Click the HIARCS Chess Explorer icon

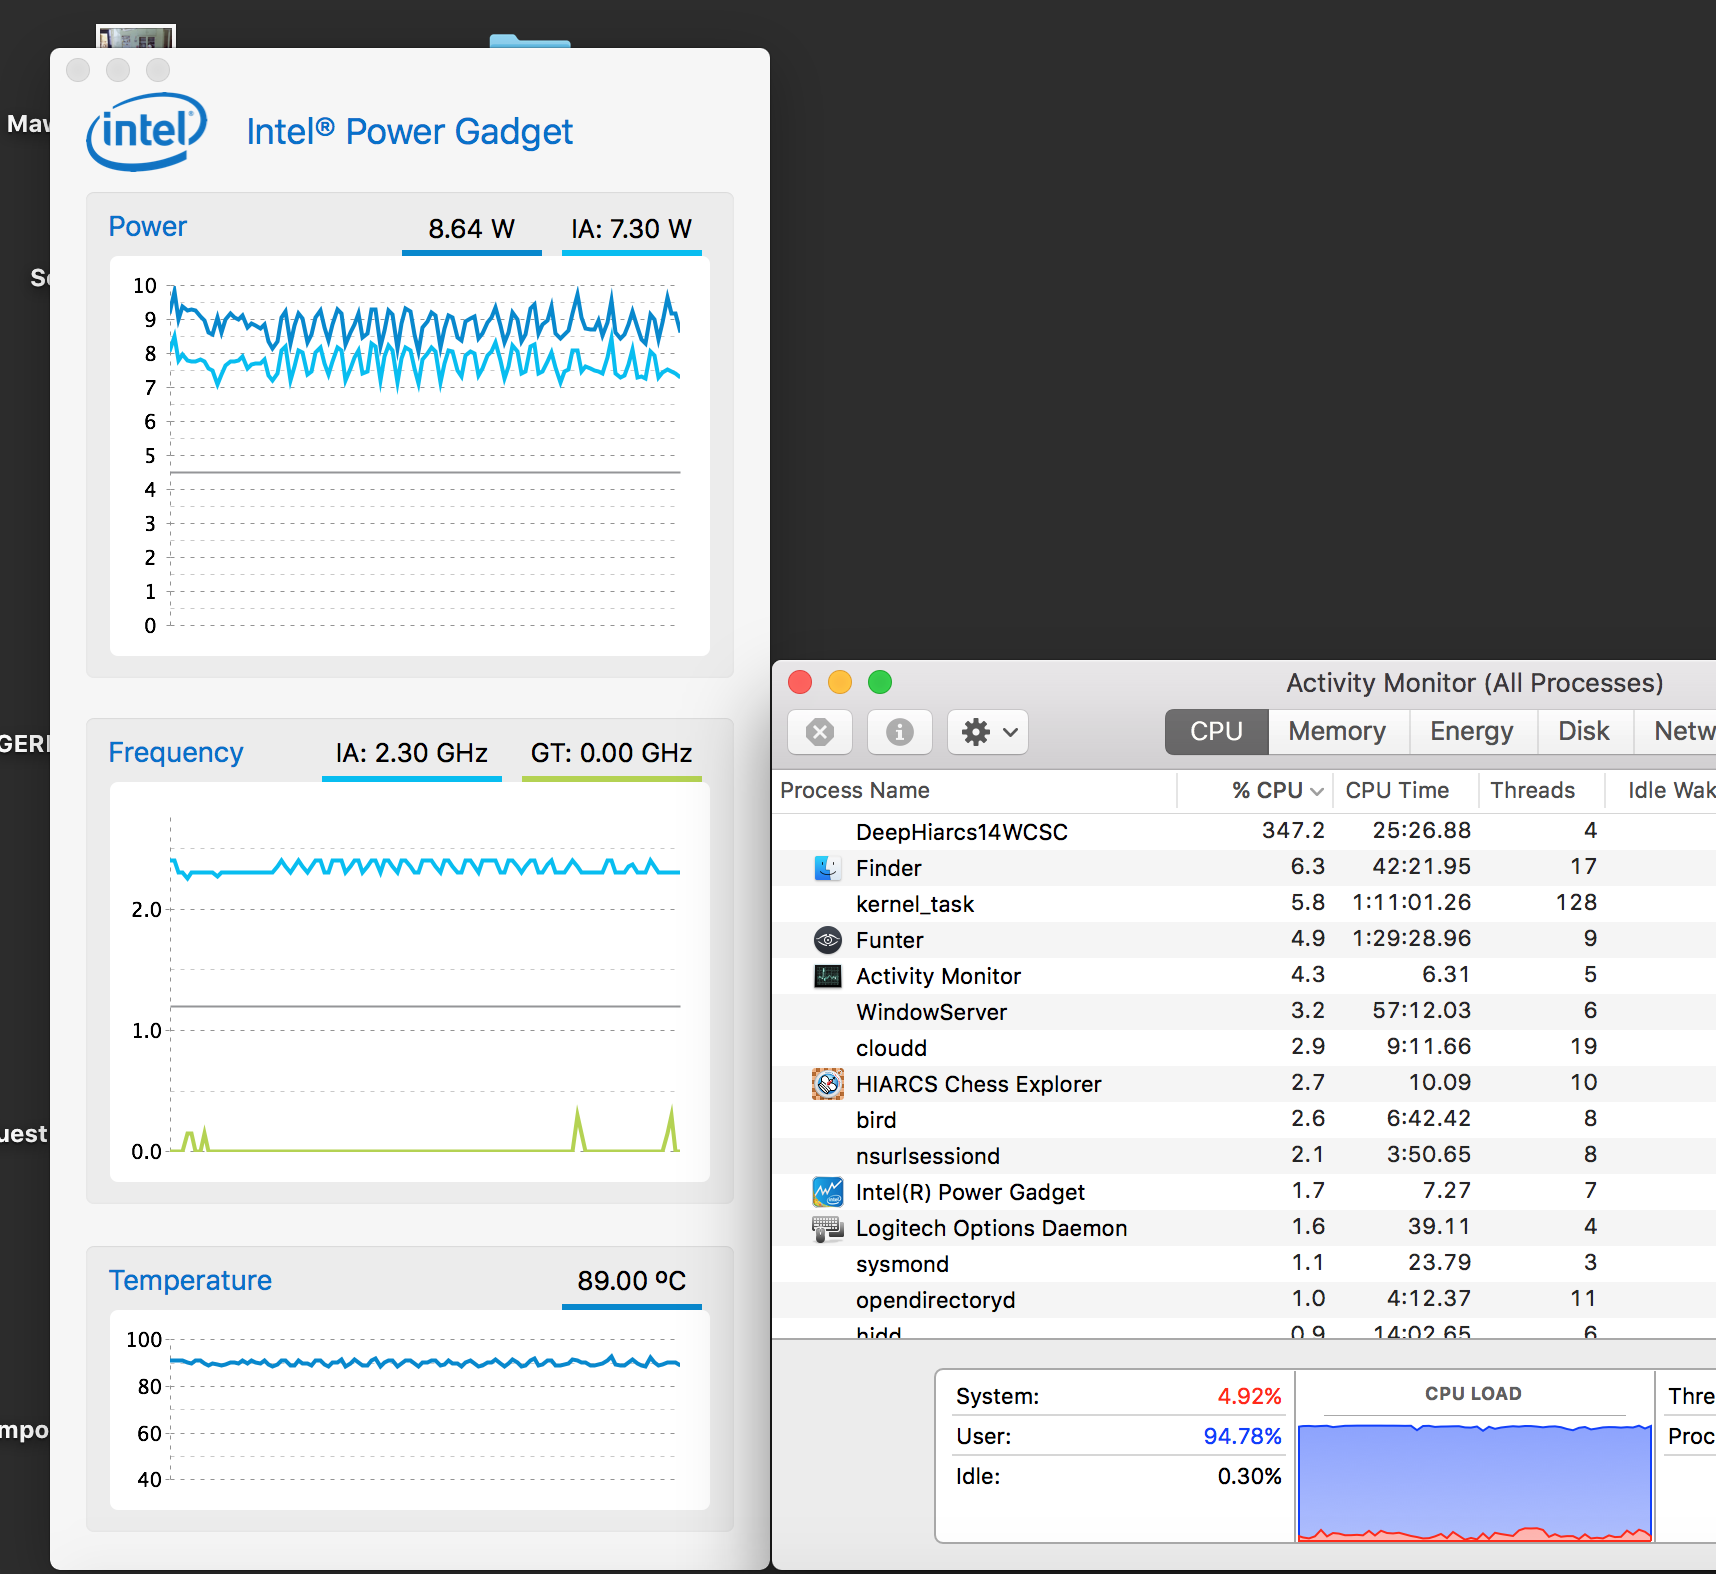click(827, 1084)
